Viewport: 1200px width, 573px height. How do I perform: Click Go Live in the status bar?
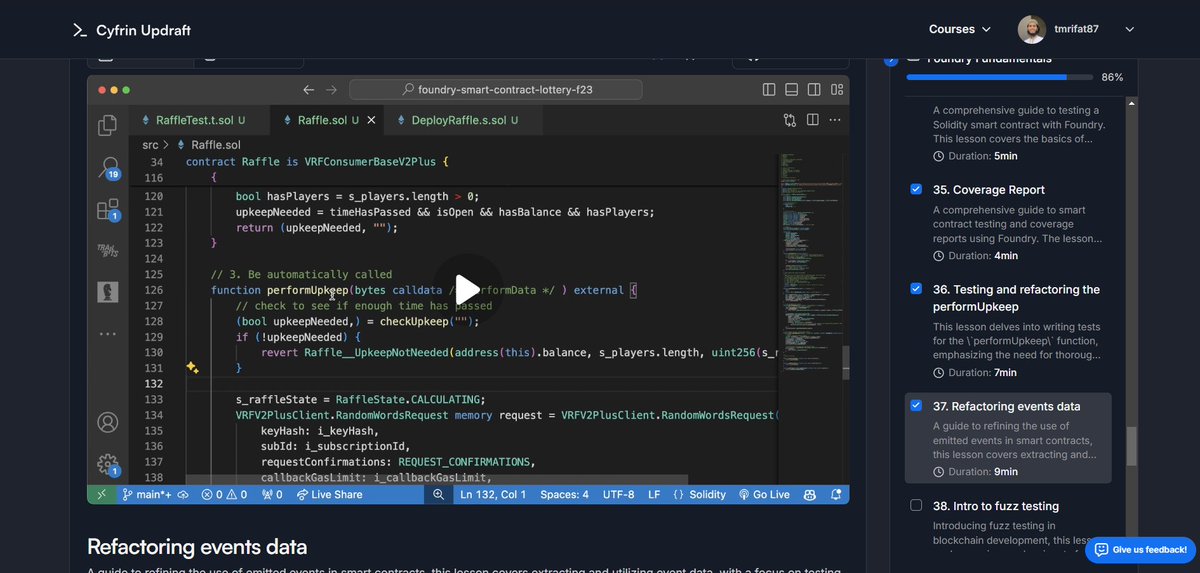click(764, 494)
